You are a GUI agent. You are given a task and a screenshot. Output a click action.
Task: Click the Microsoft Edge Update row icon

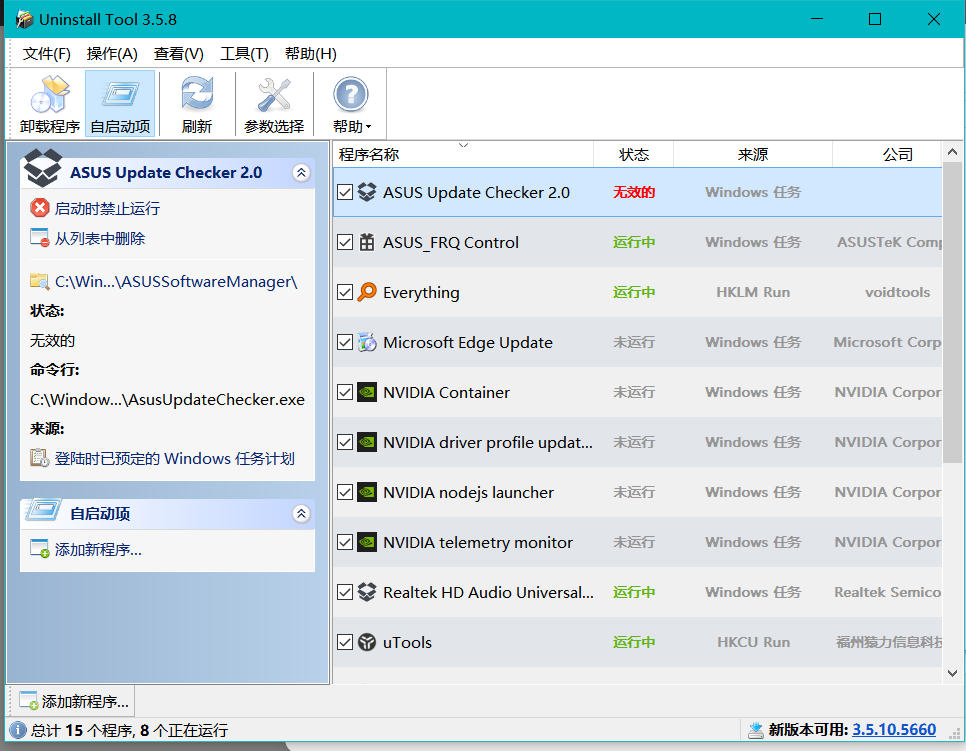click(367, 342)
